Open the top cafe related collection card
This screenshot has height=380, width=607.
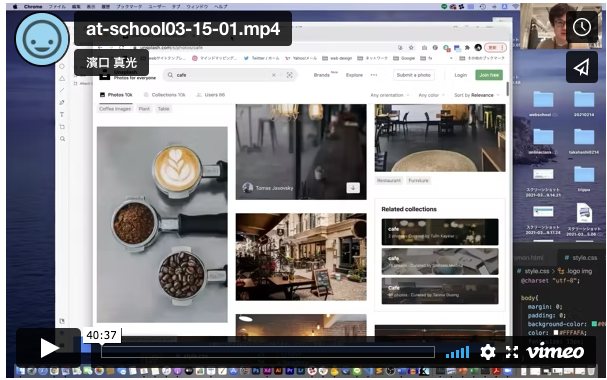point(440,232)
